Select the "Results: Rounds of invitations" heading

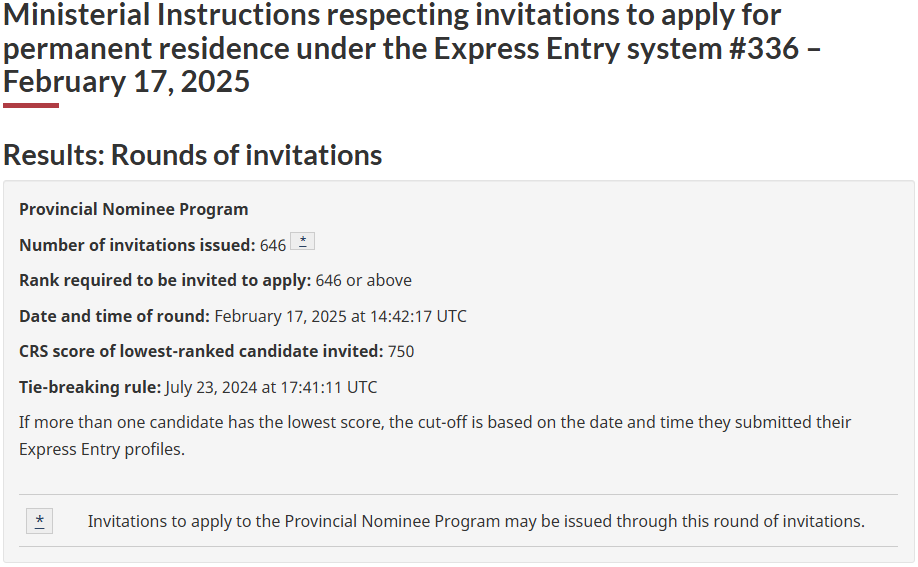[x=192, y=155]
